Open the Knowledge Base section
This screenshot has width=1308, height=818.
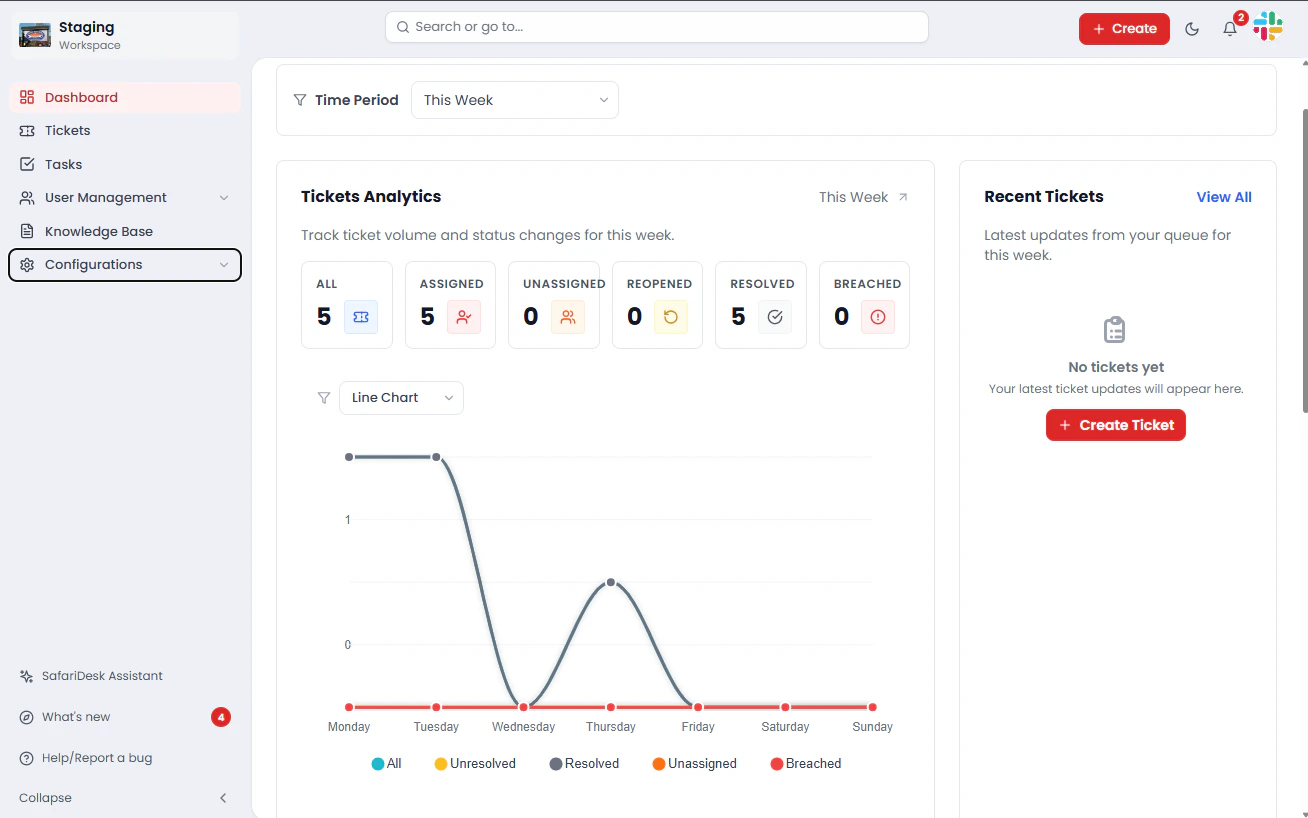point(125,232)
